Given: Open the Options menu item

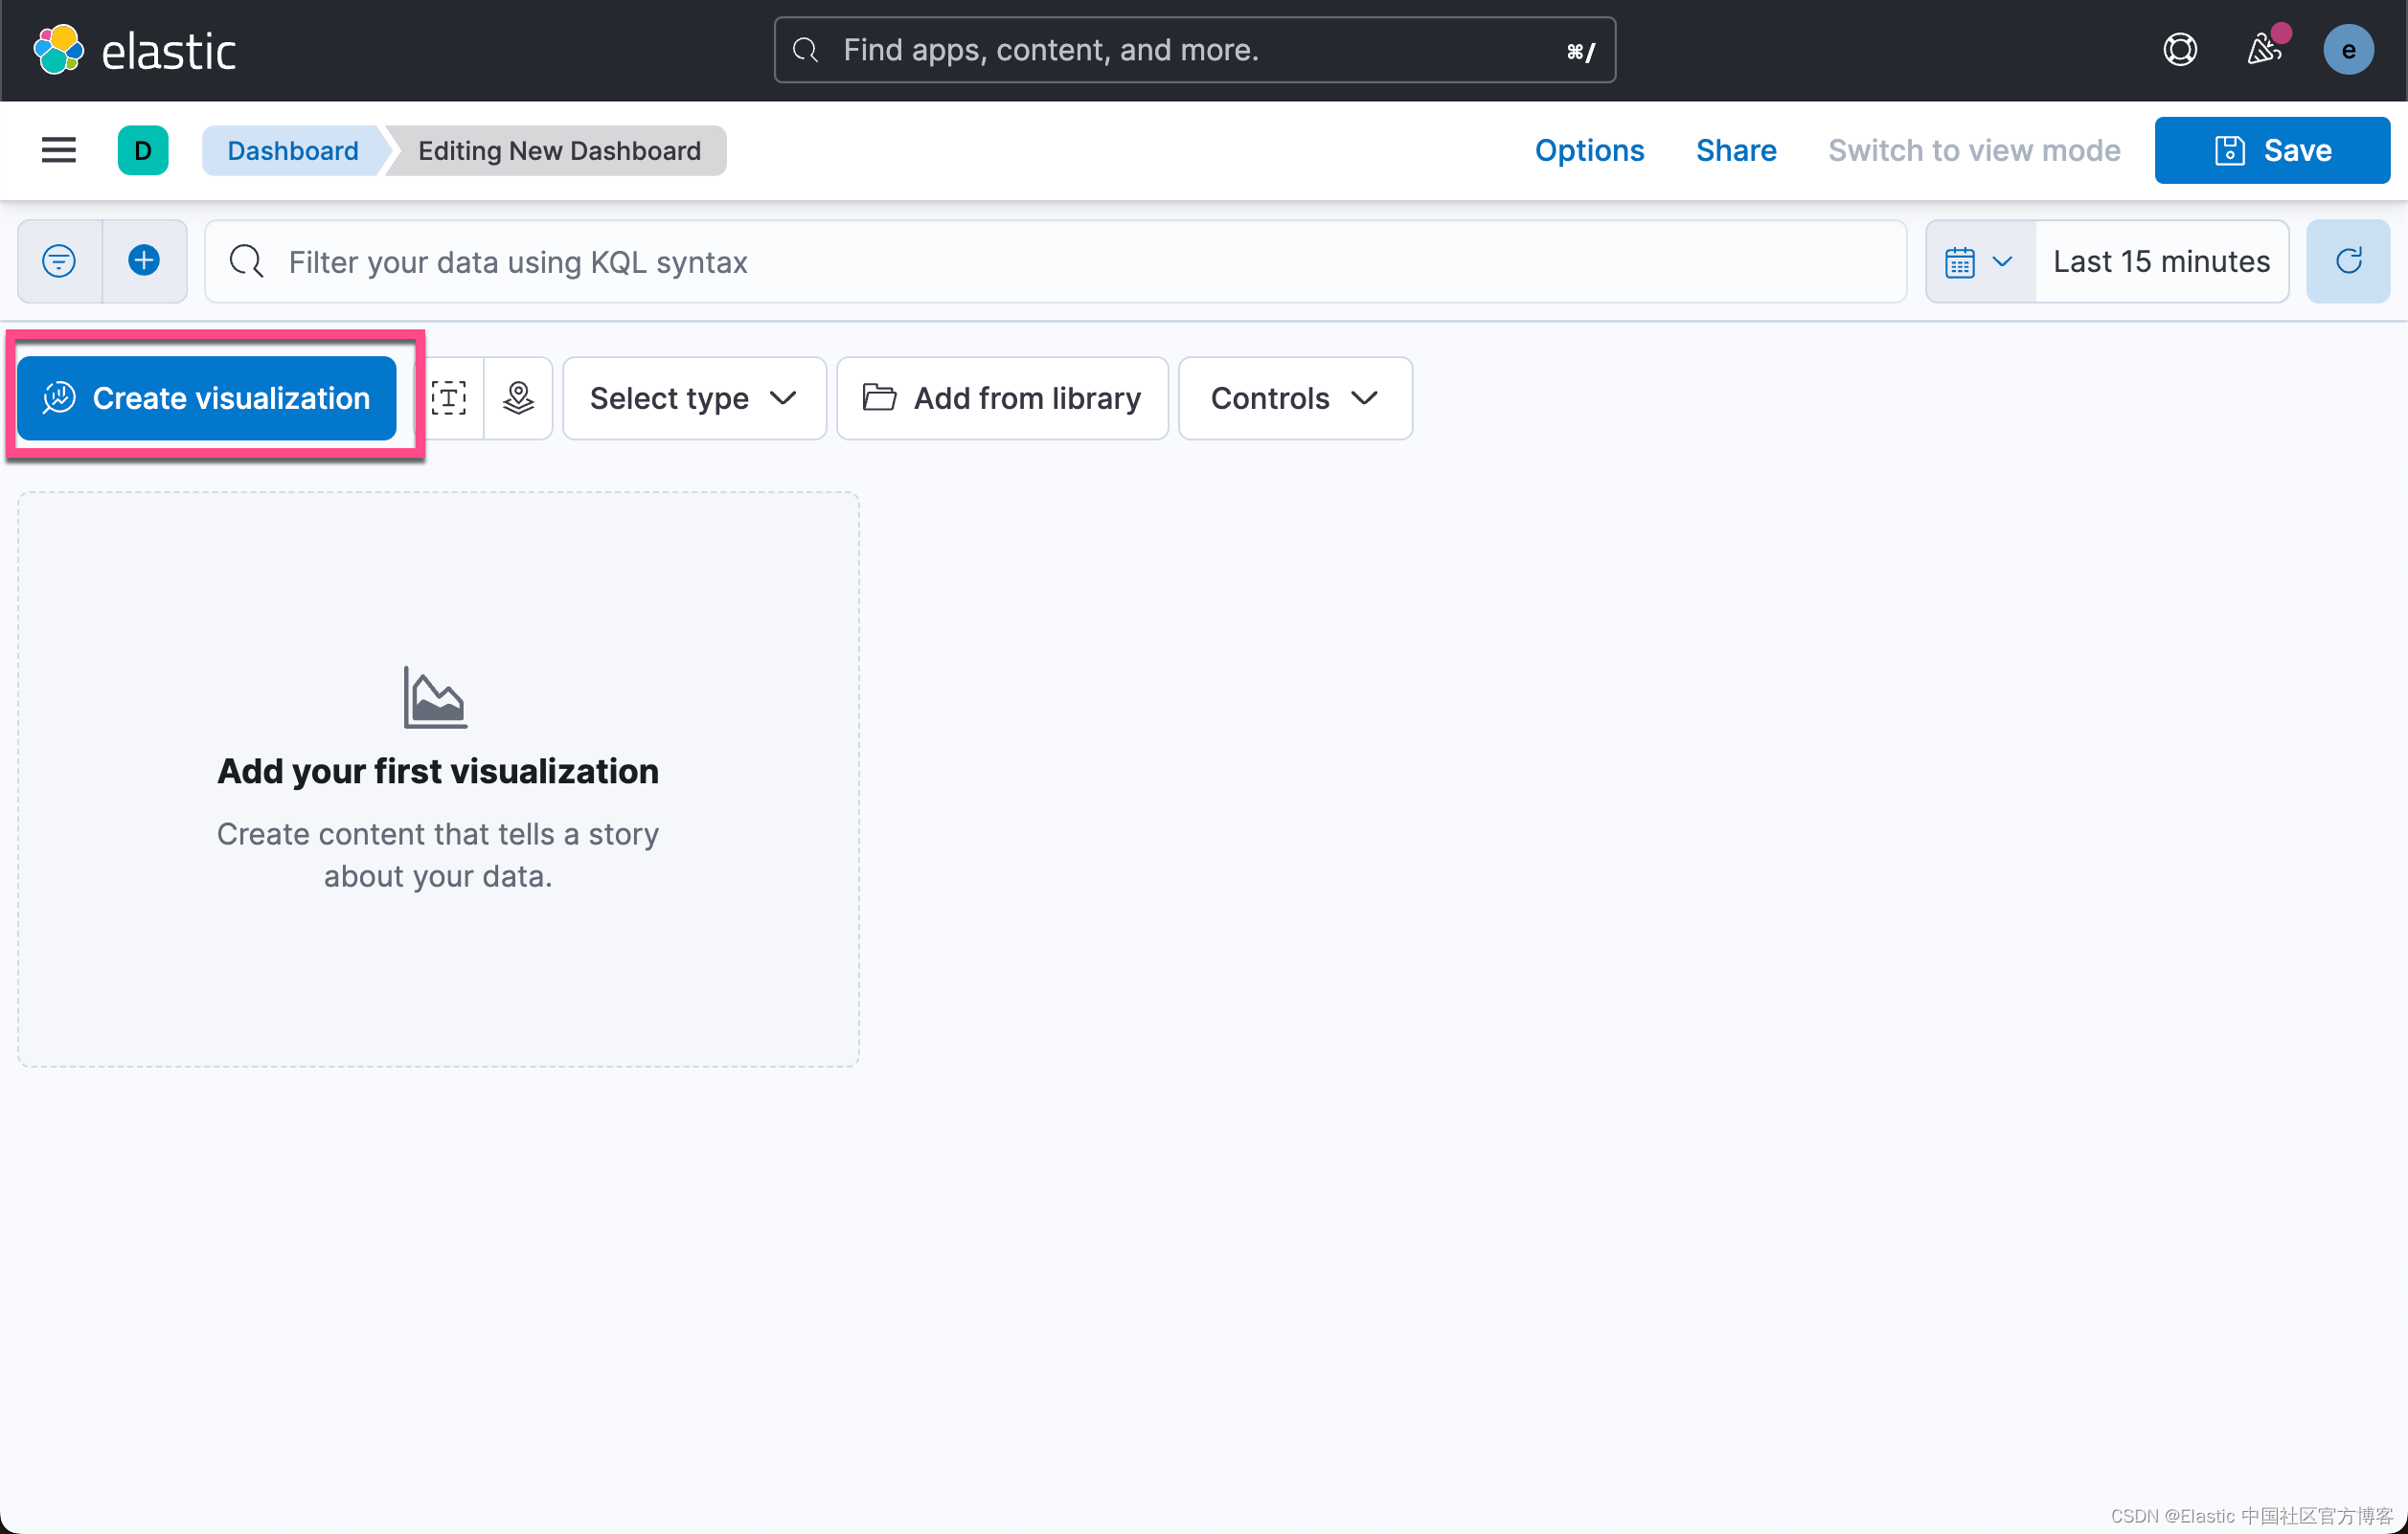Looking at the screenshot, I should pos(1588,151).
